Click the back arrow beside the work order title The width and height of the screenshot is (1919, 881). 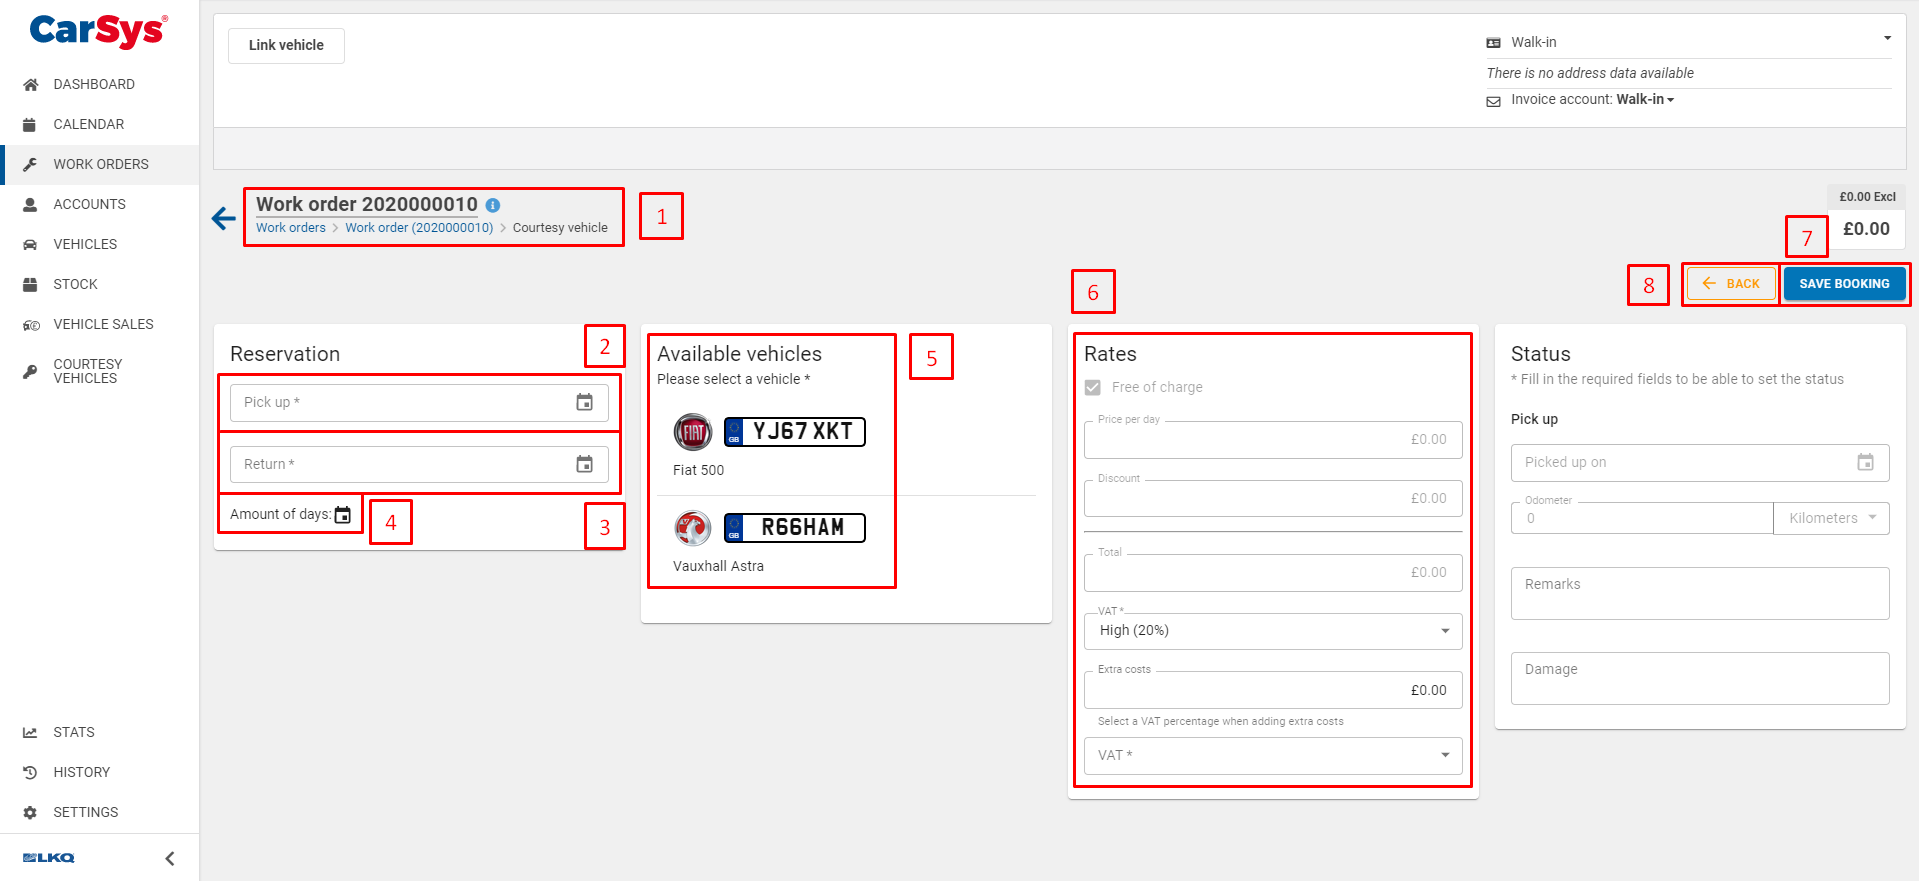pyautogui.click(x=222, y=218)
